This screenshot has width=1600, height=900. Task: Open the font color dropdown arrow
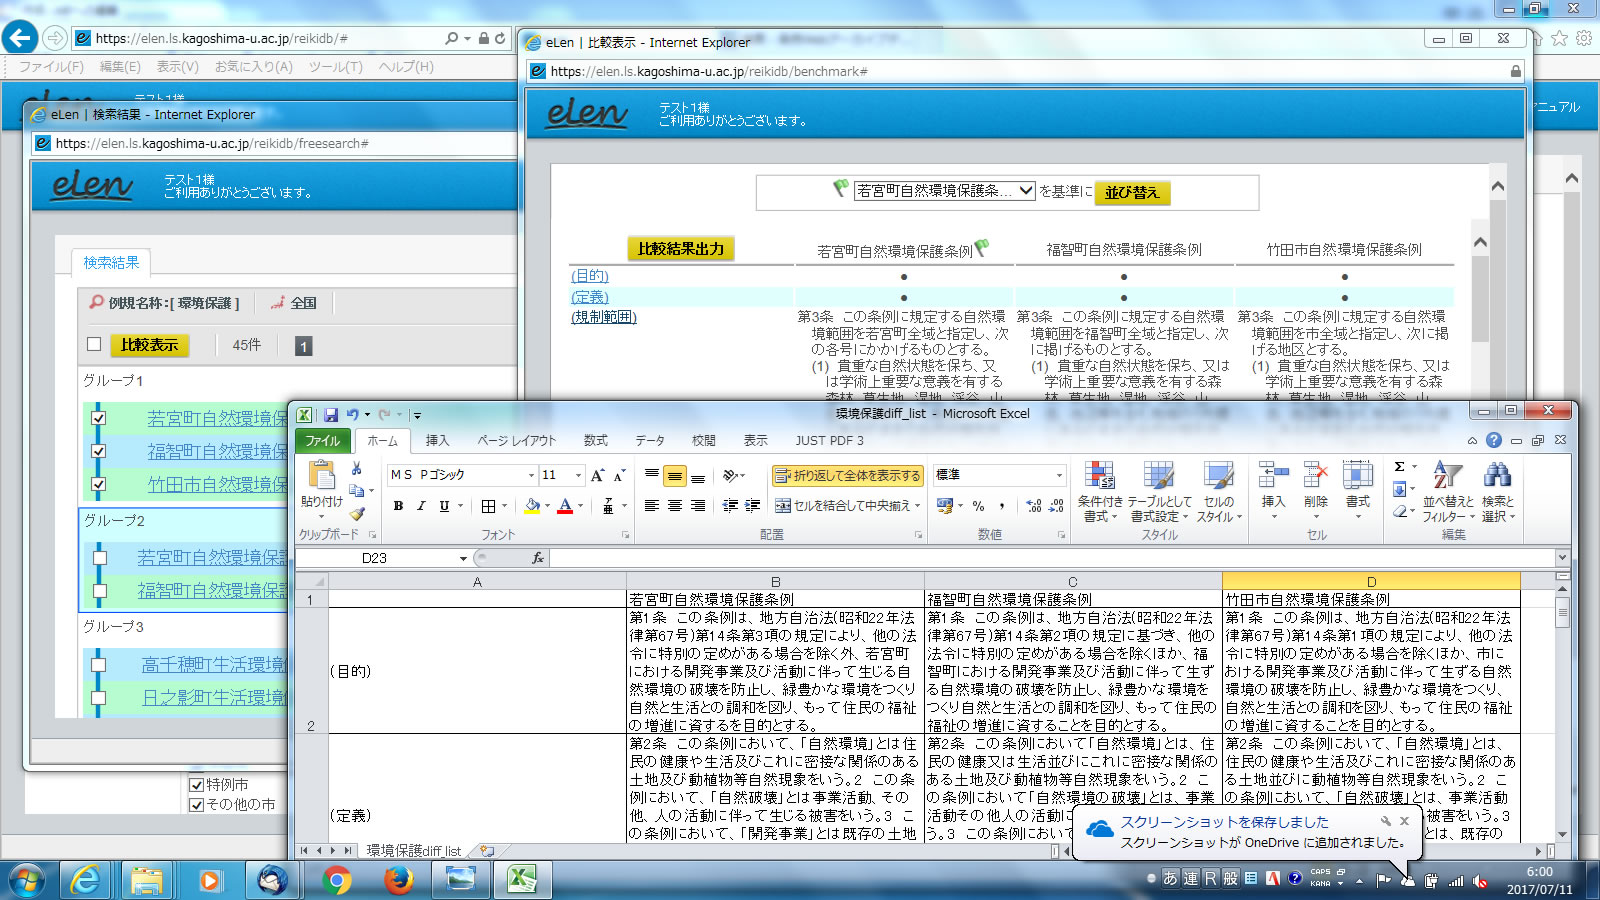tap(580, 506)
